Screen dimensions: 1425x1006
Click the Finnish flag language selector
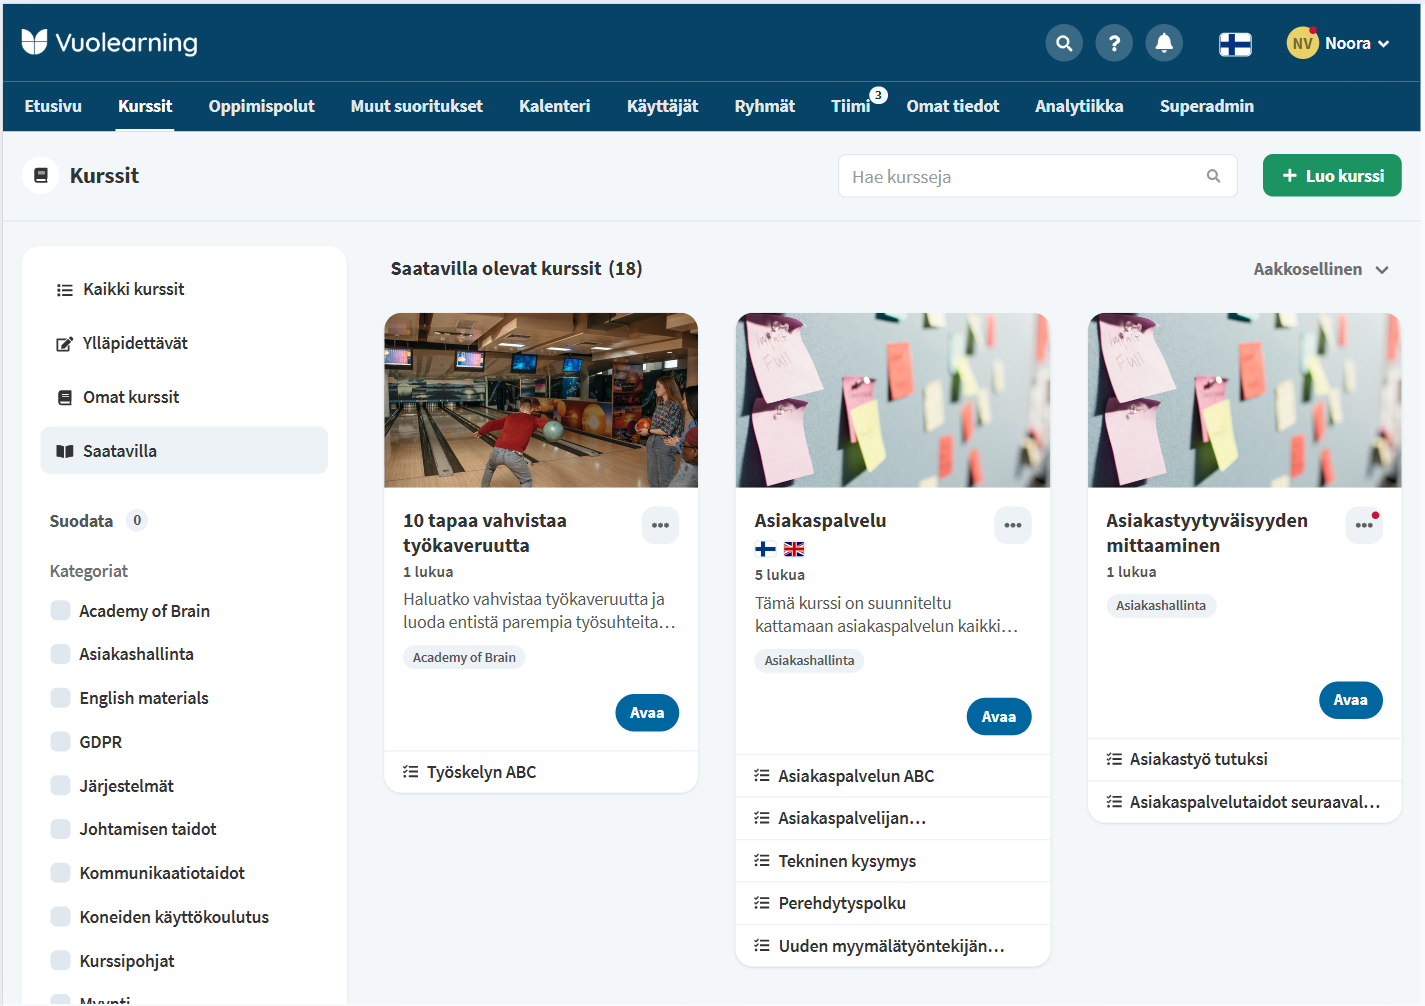point(1235,44)
